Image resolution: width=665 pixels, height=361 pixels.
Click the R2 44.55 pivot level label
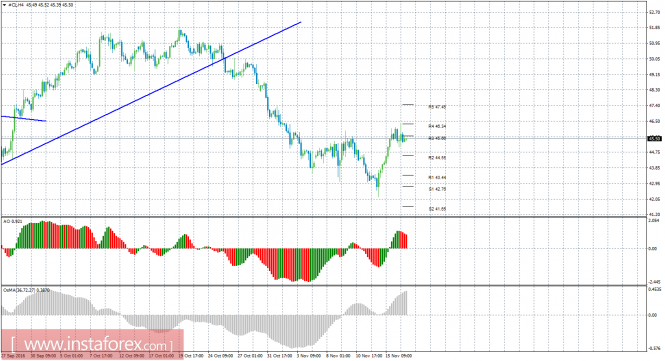437,158
